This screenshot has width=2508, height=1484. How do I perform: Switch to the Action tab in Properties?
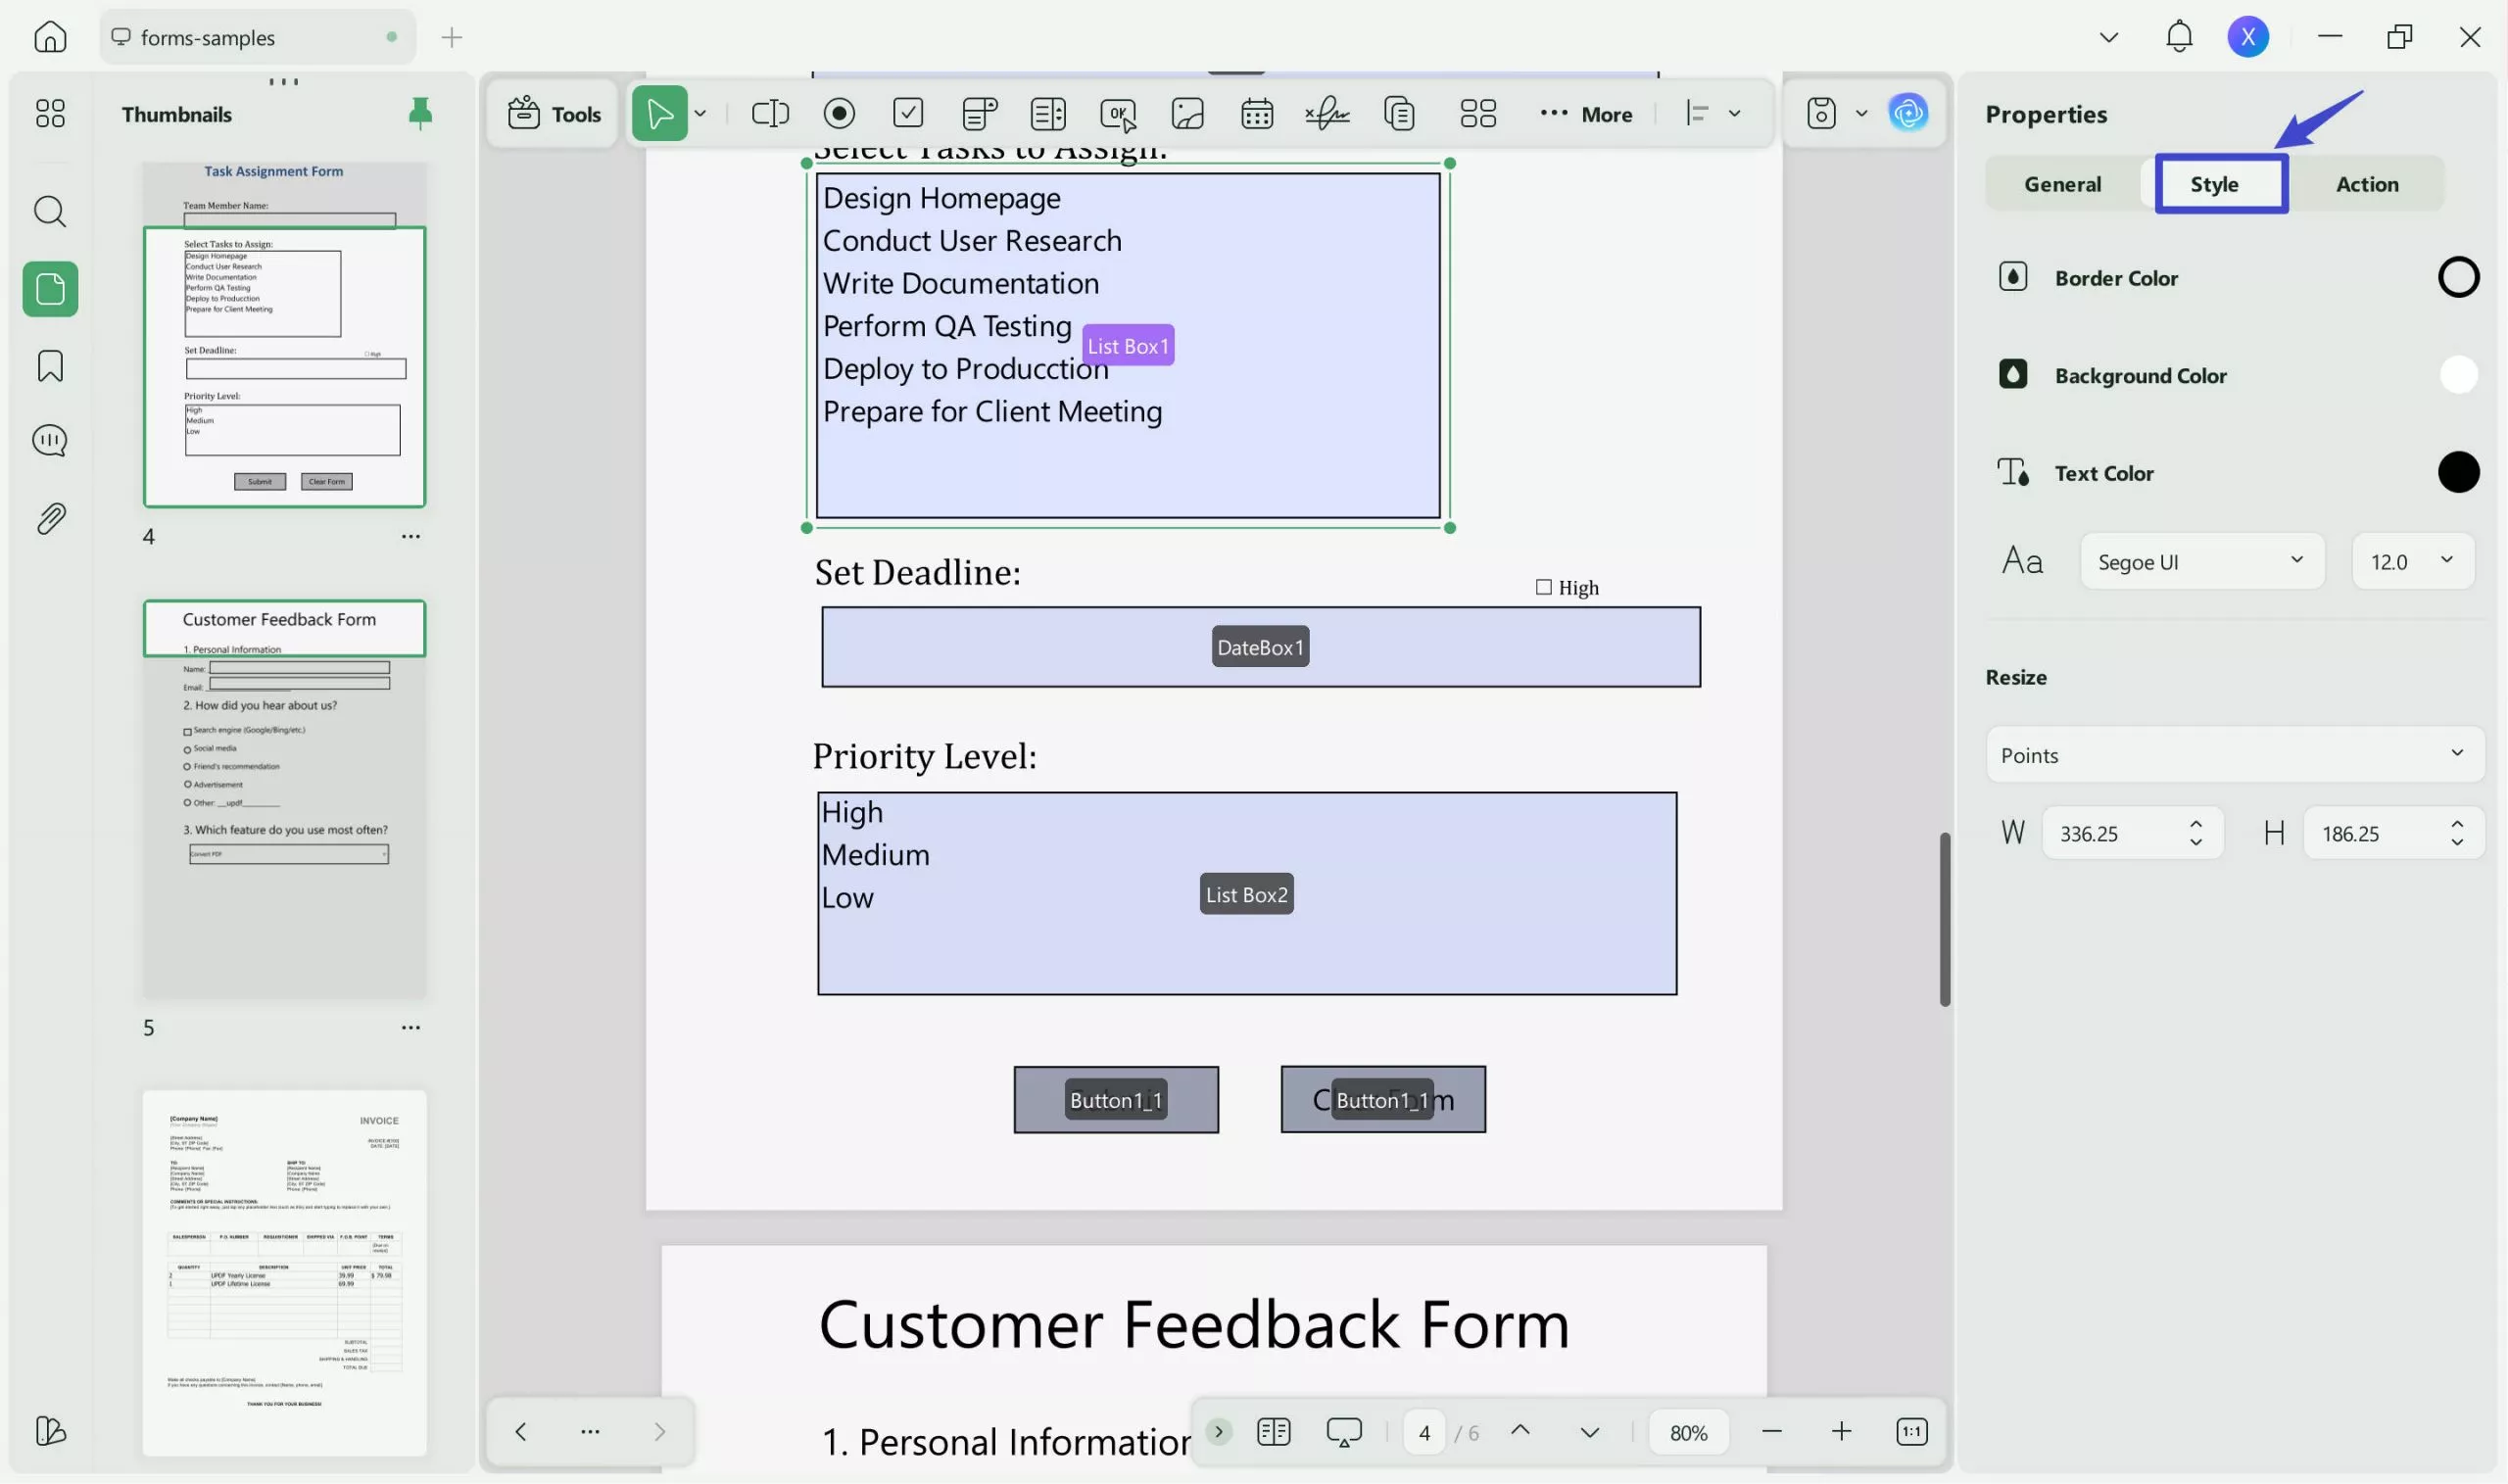(x=2367, y=183)
